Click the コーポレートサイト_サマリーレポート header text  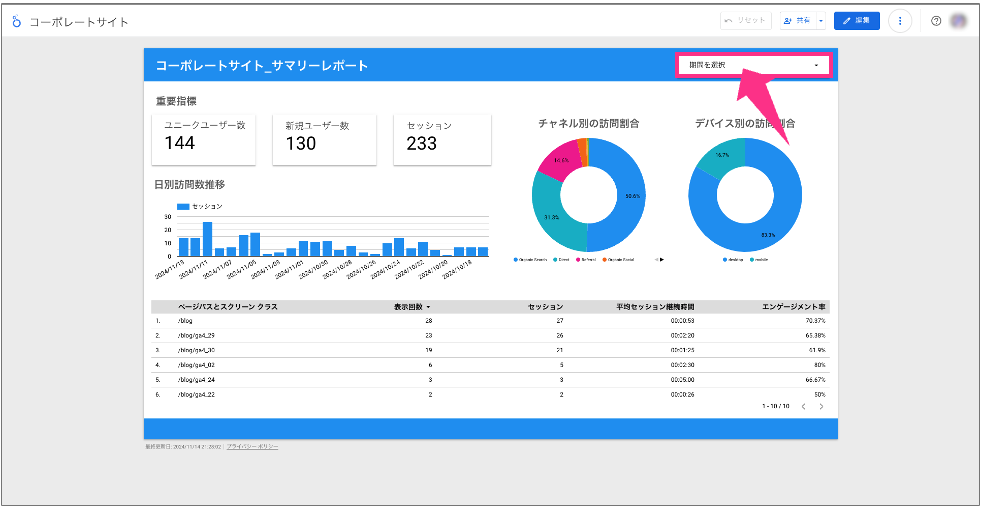pos(261,66)
